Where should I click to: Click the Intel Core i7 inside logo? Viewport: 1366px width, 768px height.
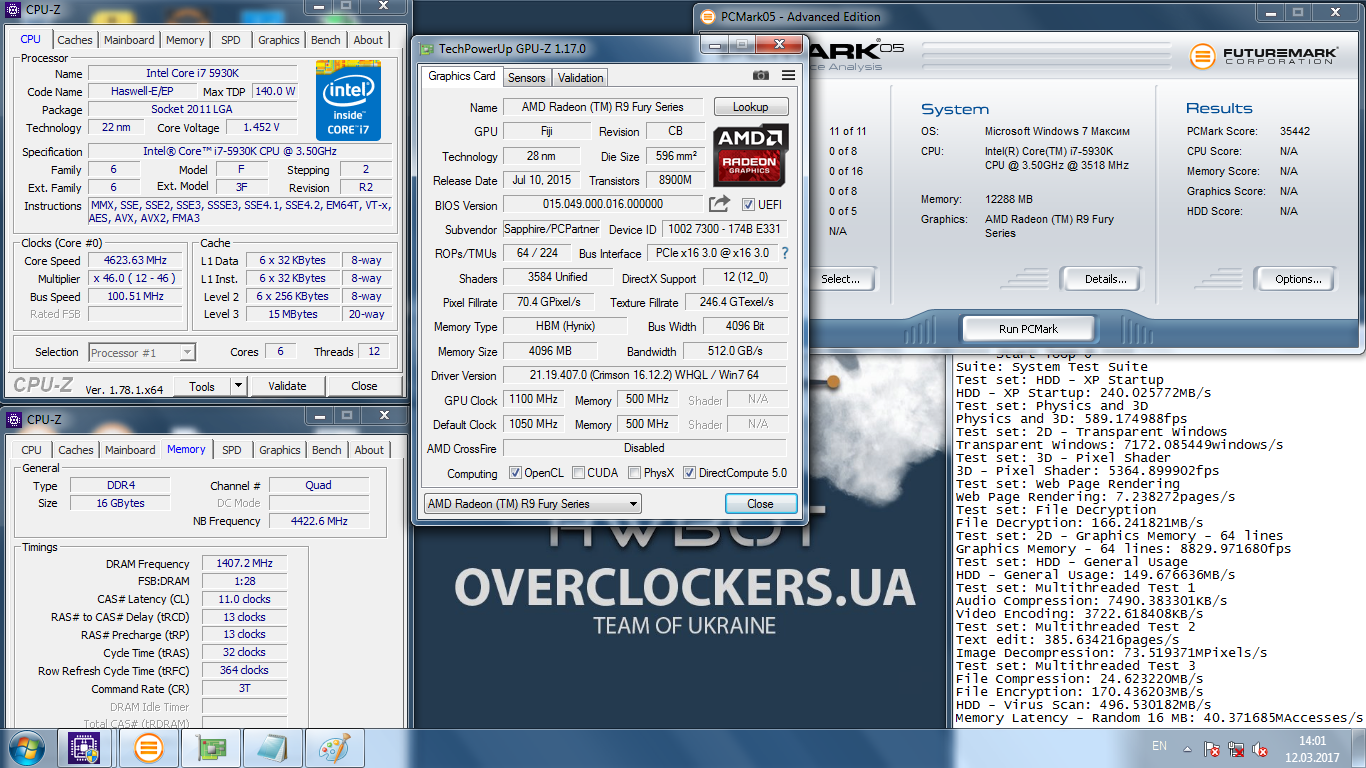click(x=348, y=100)
